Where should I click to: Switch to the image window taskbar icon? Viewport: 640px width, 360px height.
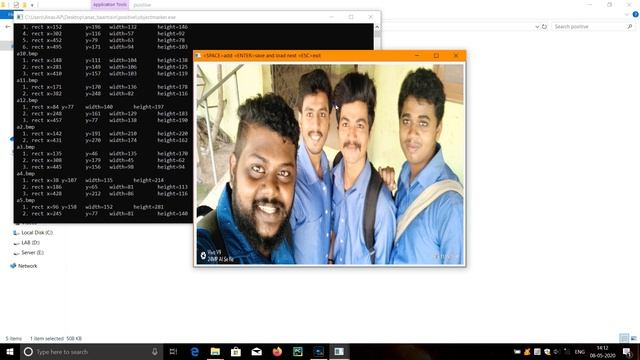(x=339, y=351)
